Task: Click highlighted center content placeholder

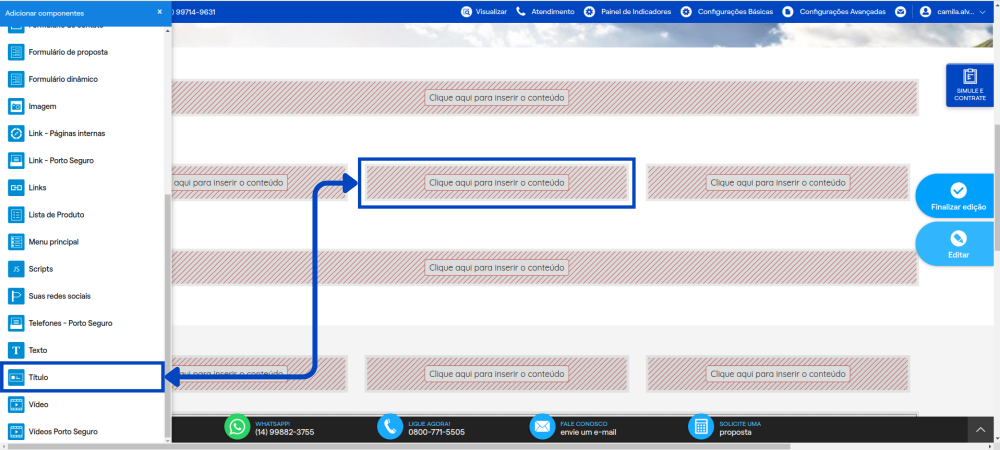Action: (497, 183)
